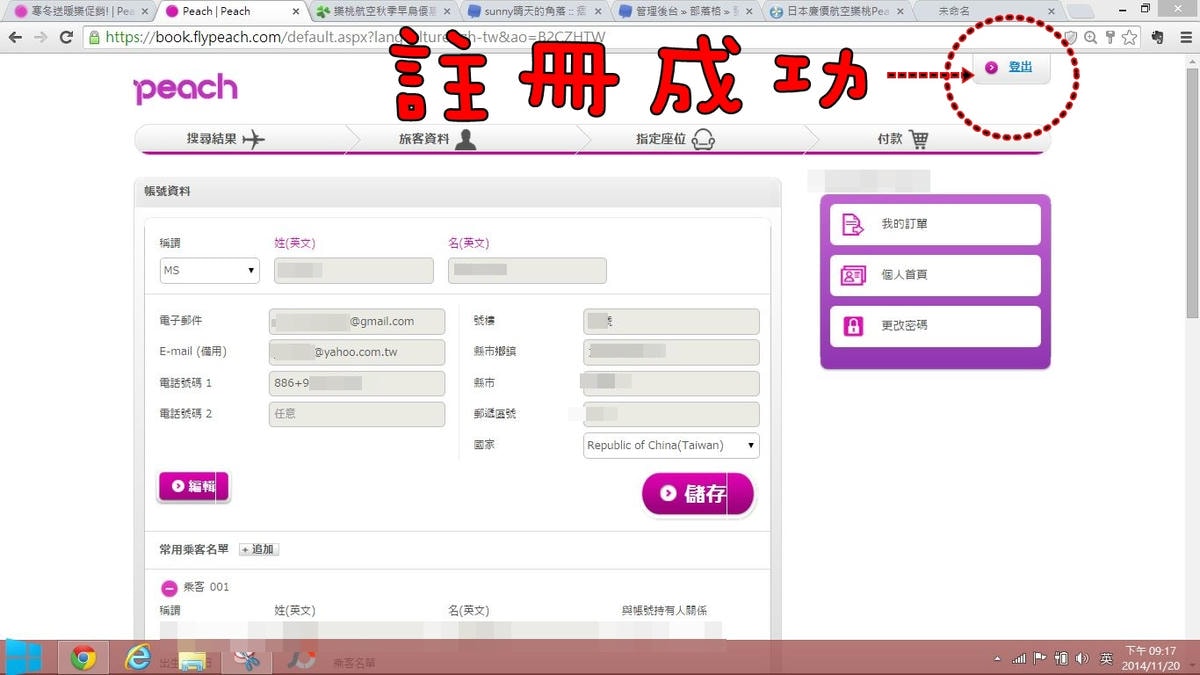Image resolution: width=1200 pixels, height=675 pixels.
Task: Expand the 稱謂 MS dropdown
Action: pyautogui.click(x=209, y=271)
